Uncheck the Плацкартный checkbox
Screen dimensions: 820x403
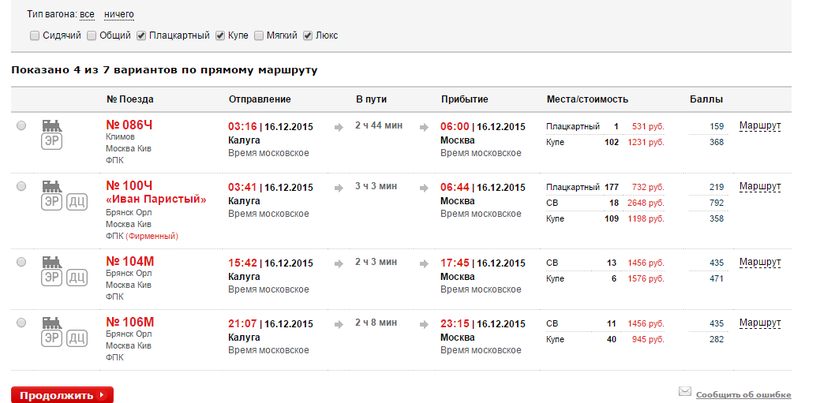point(142,36)
